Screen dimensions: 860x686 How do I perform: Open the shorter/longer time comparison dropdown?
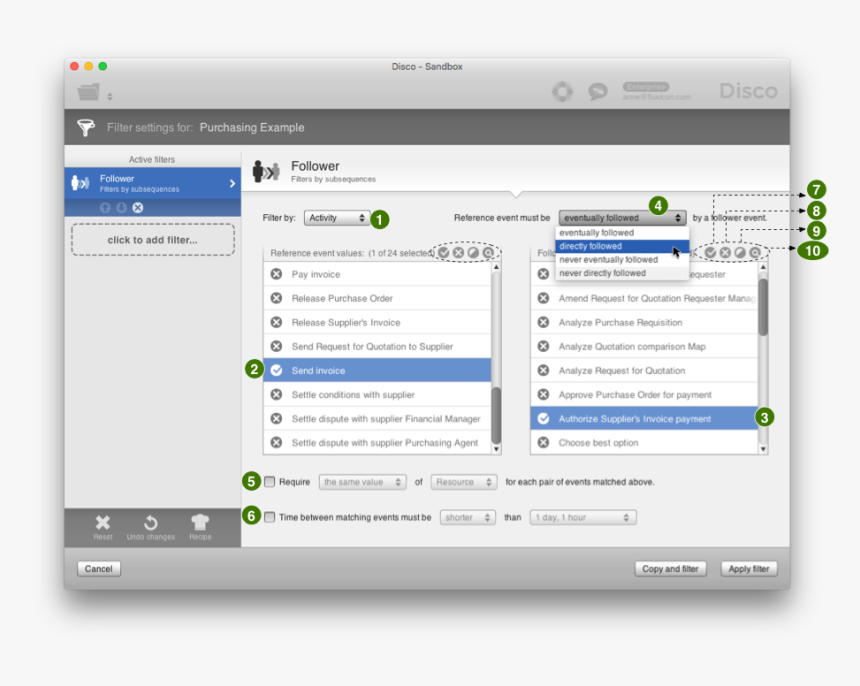click(x=468, y=518)
